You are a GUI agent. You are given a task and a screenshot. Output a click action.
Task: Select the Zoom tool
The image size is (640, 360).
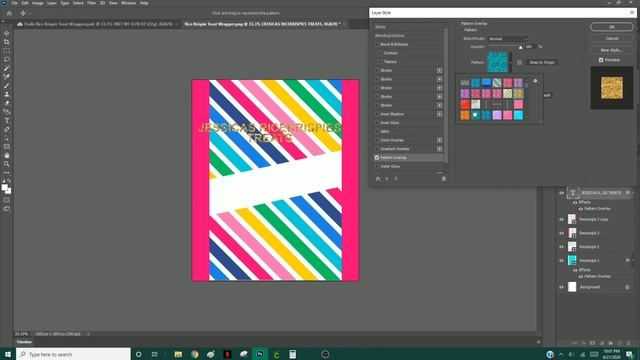coord(7,164)
